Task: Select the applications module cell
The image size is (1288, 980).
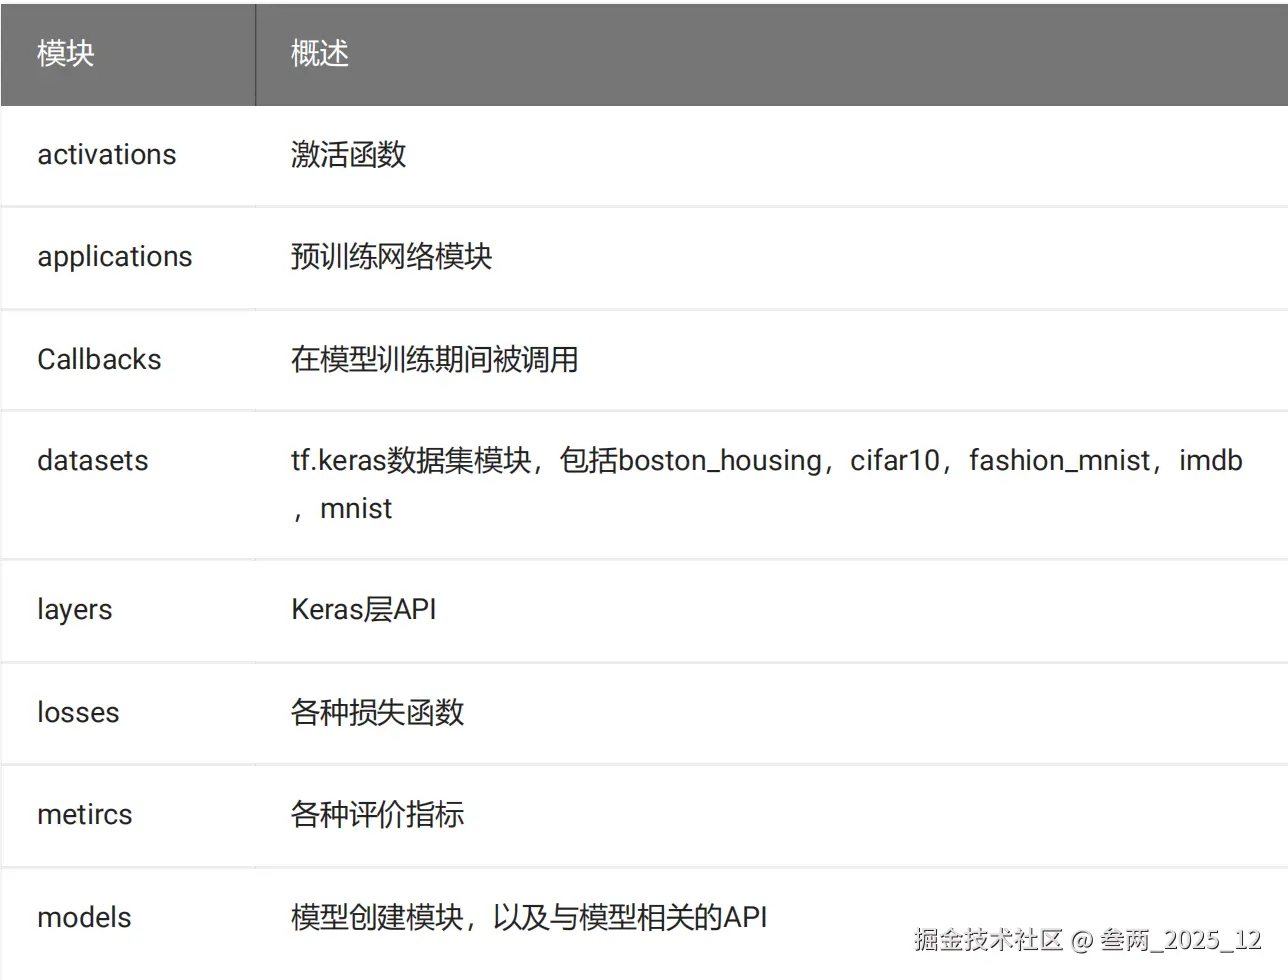Action: point(115,257)
